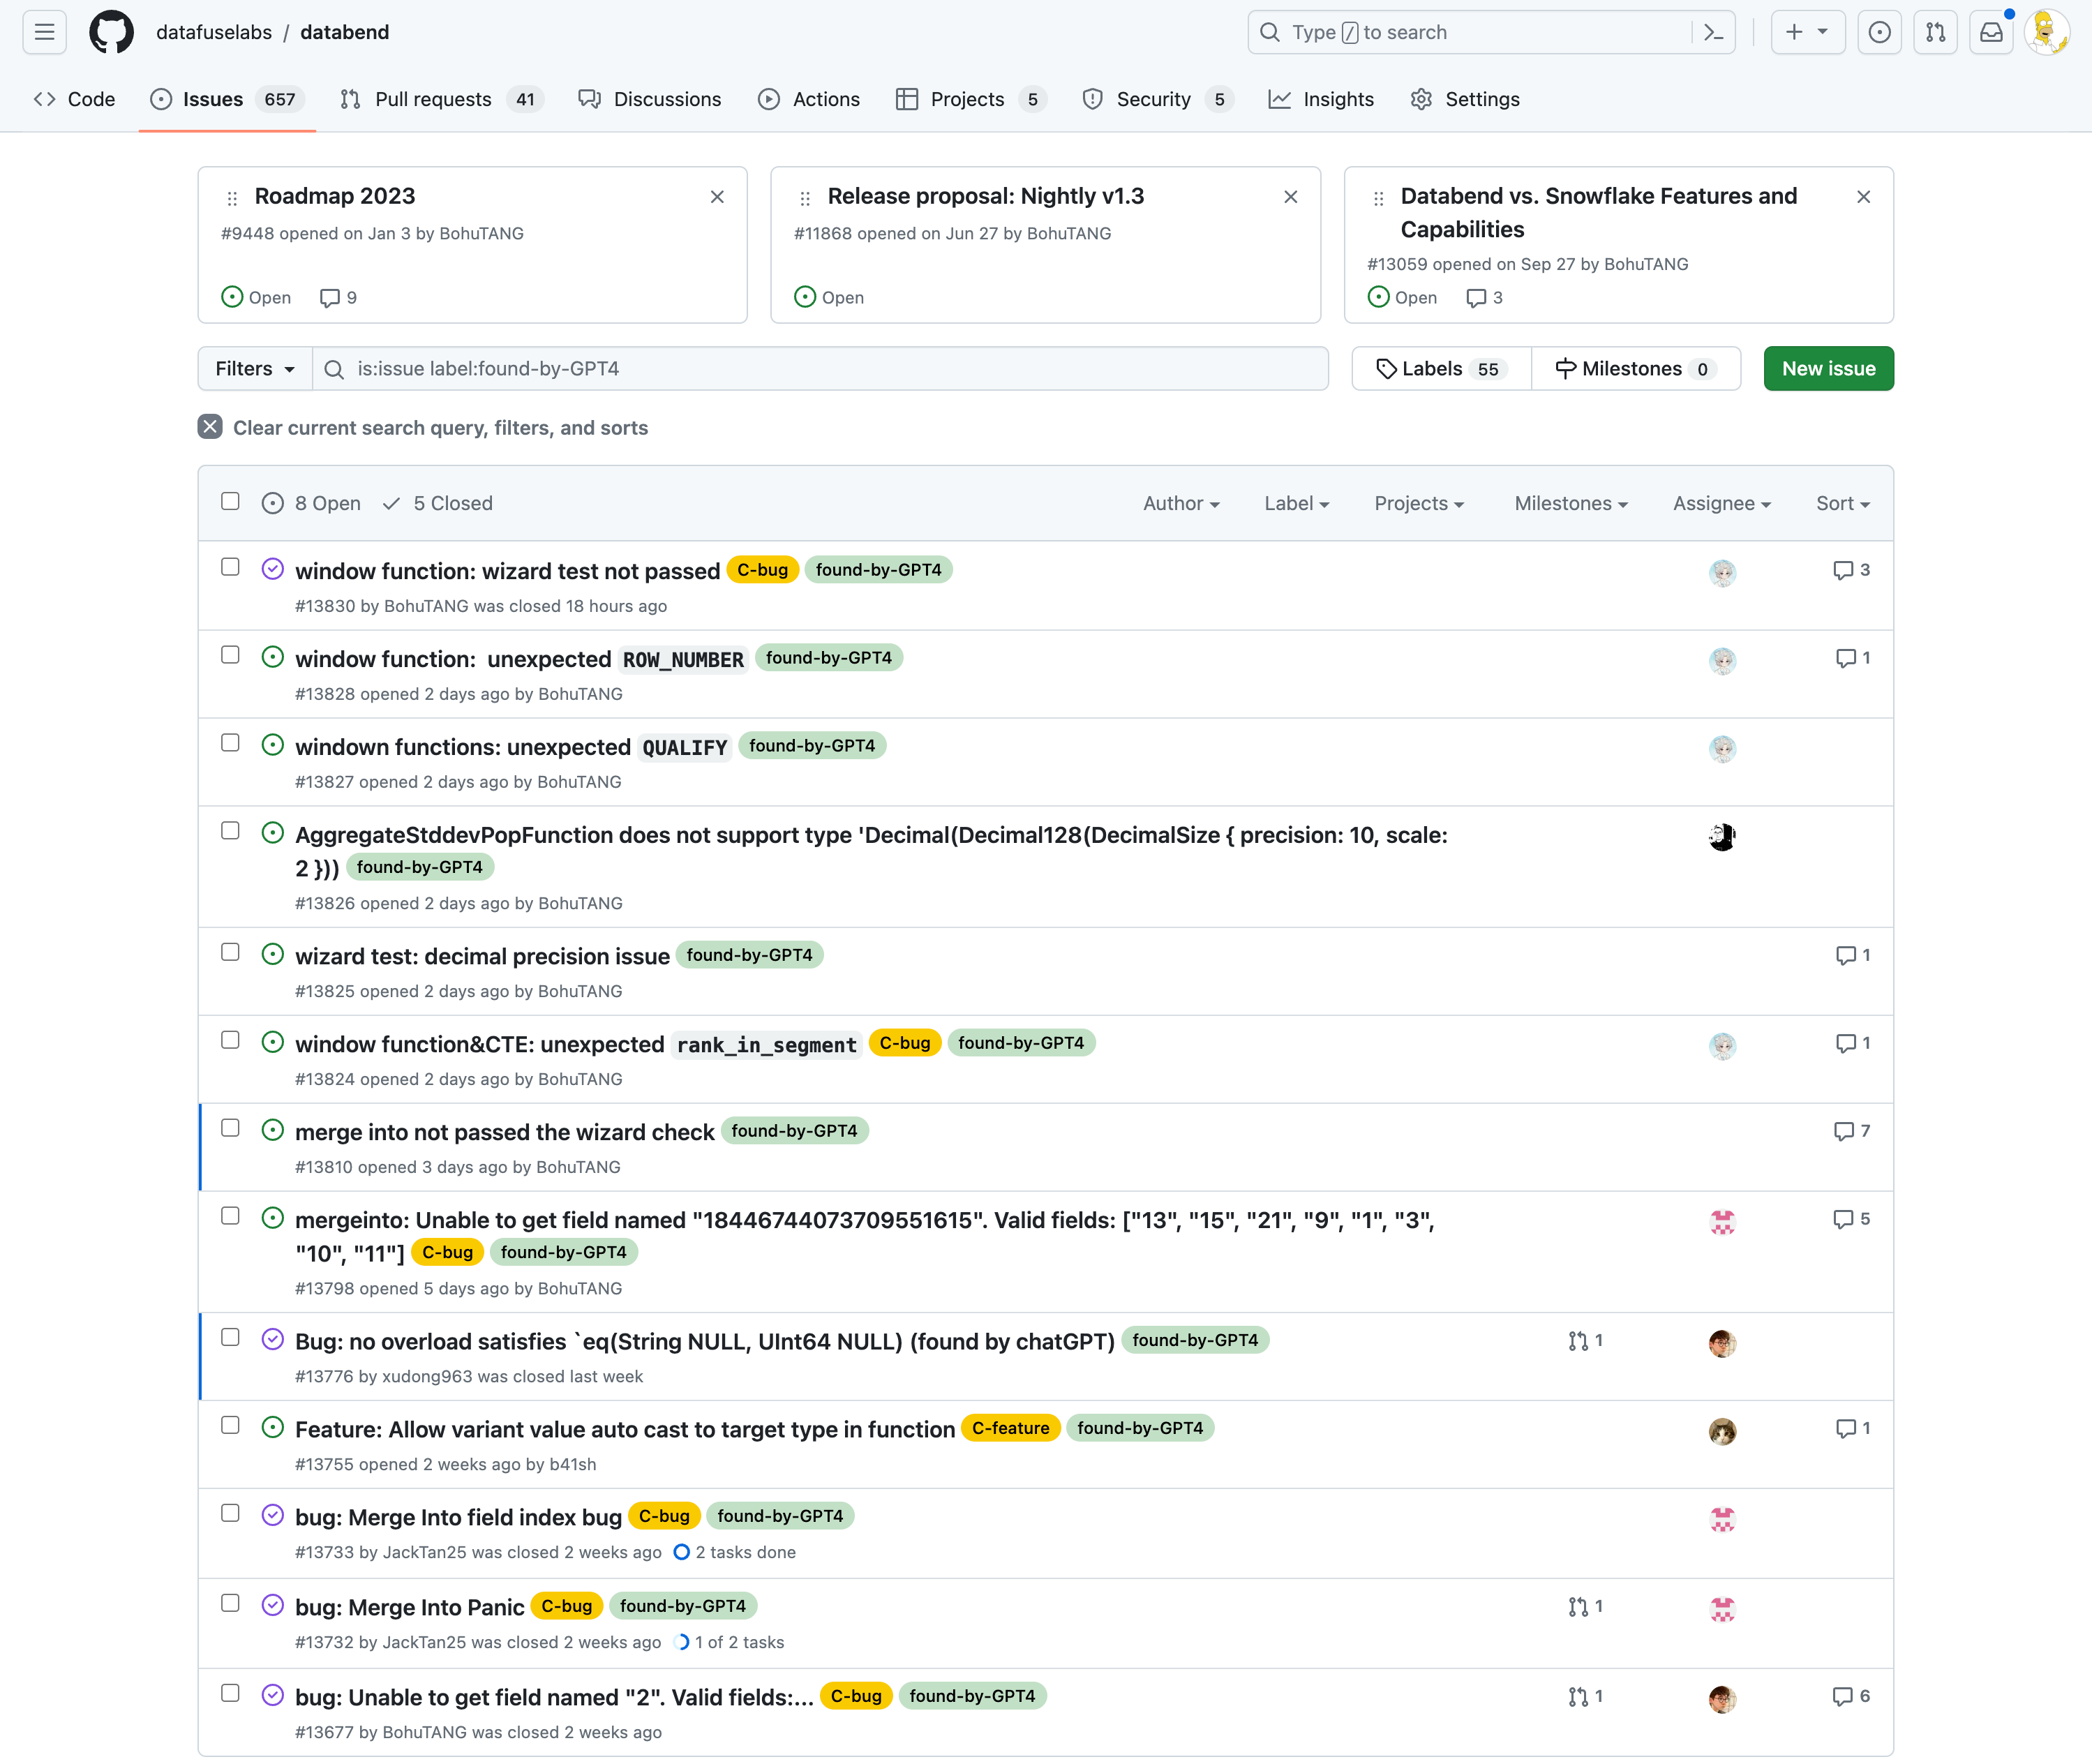Open comments on issue #13677
Viewport: 2092px width, 1764px height.
[x=1851, y=1697]
